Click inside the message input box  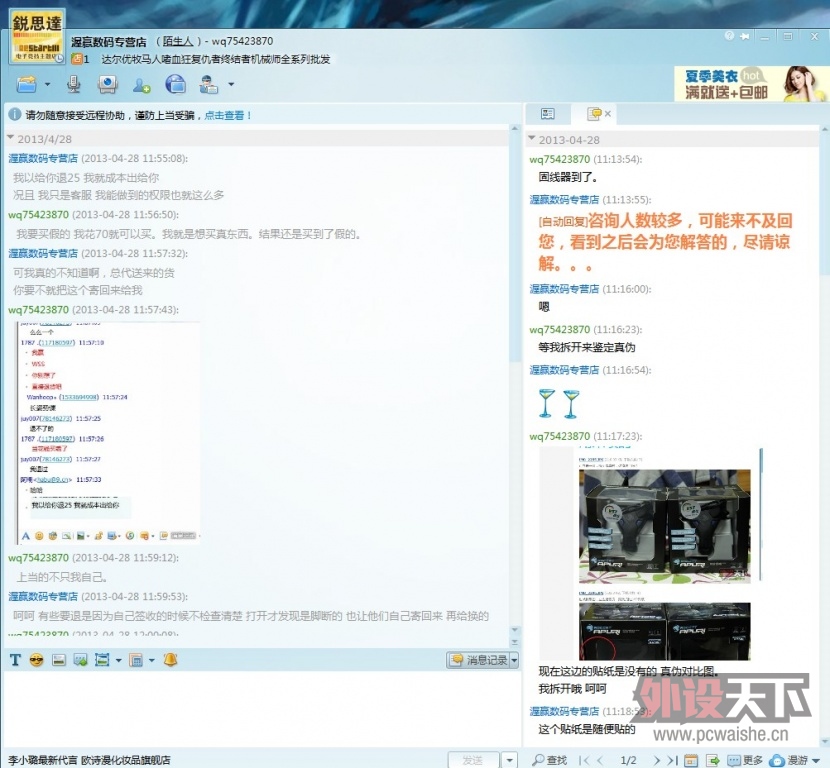pyautogui.click(x=260, y=708)
